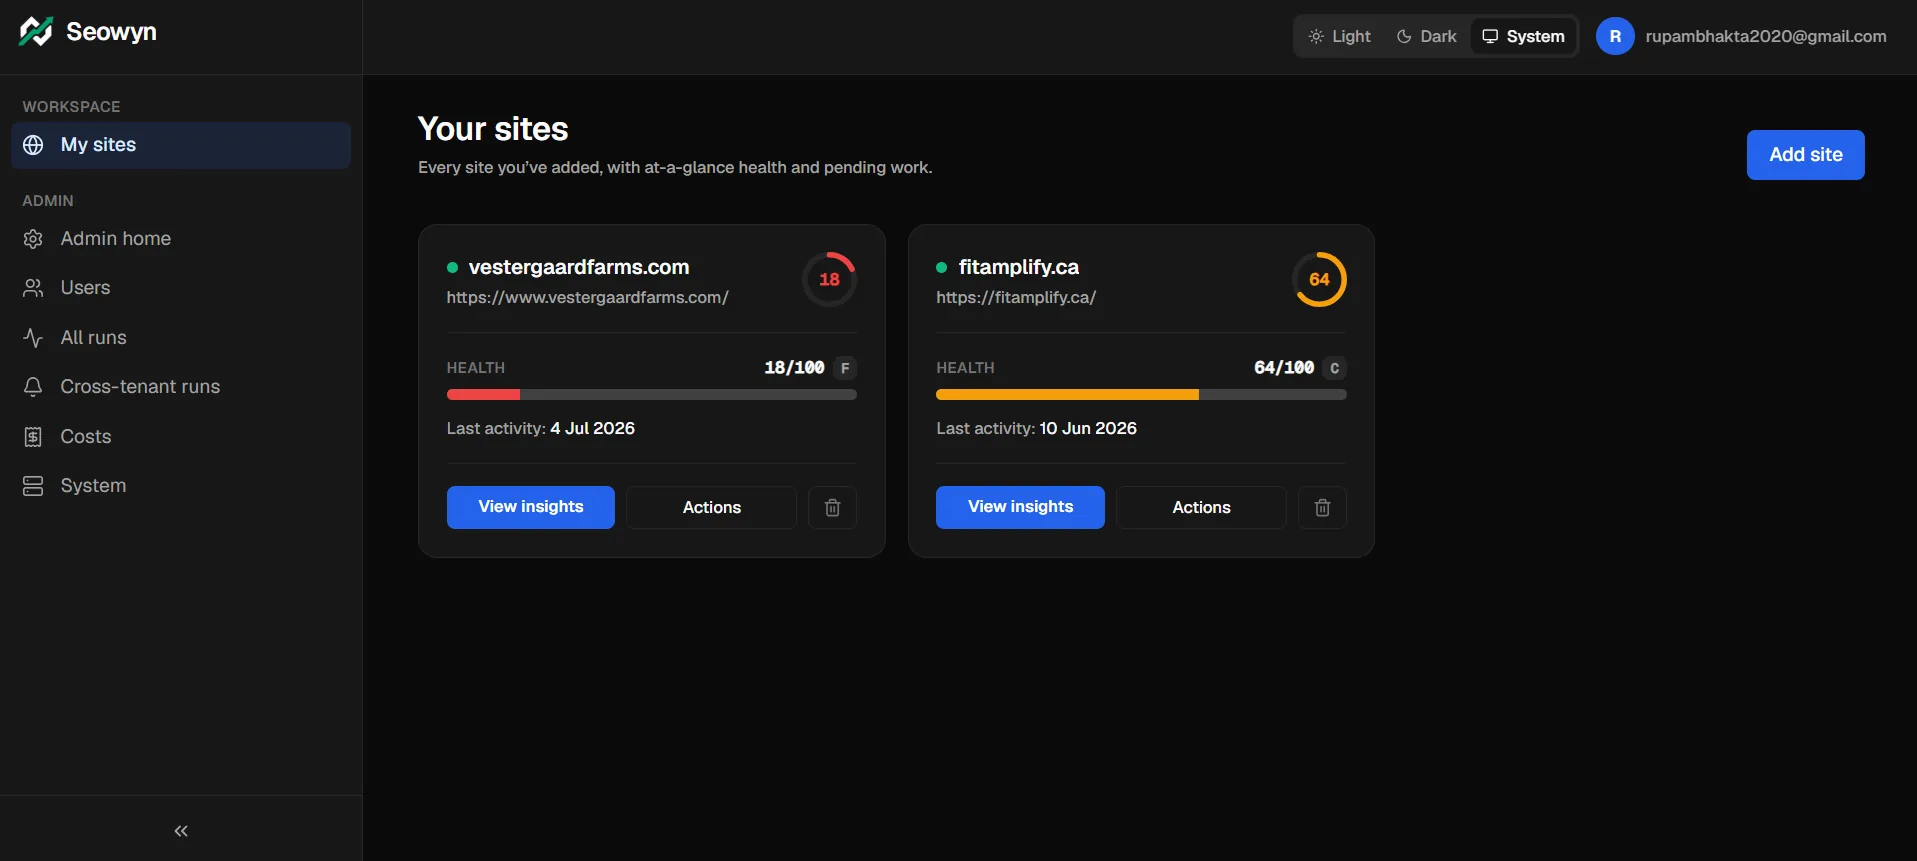1917x861 pixels.
Task: Open Cross-tenant runs
Action: tap(181, 387)
